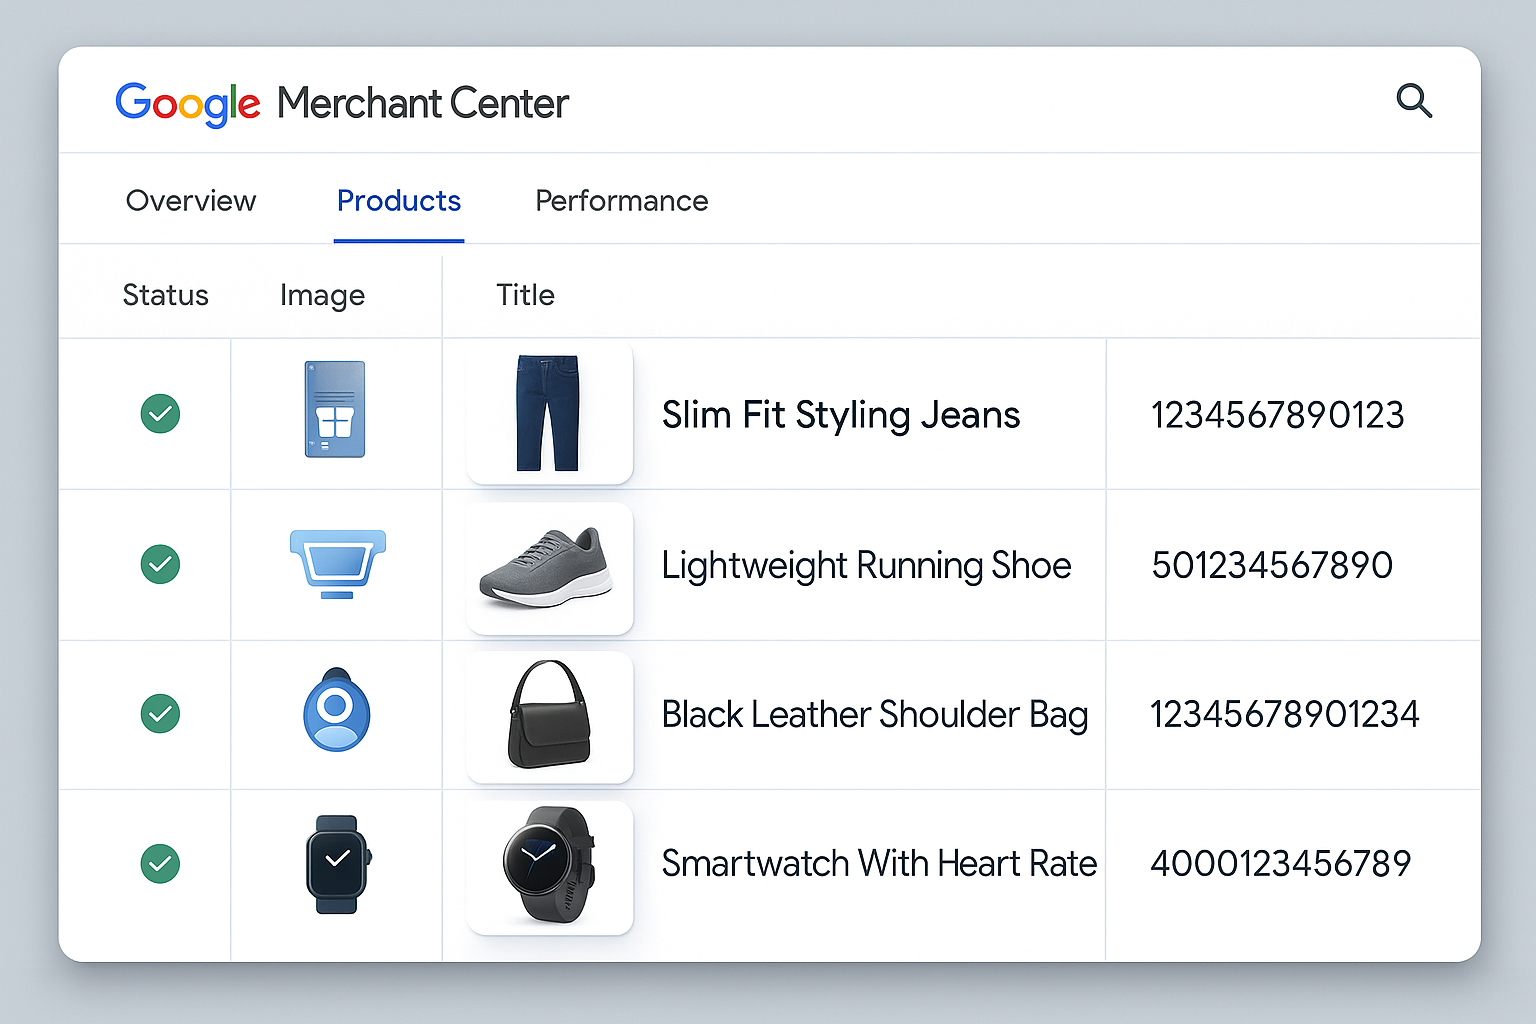The image size is (1536, 1024).
Task: Click the search magnifier icon
Action: (x=1413, y=101)
